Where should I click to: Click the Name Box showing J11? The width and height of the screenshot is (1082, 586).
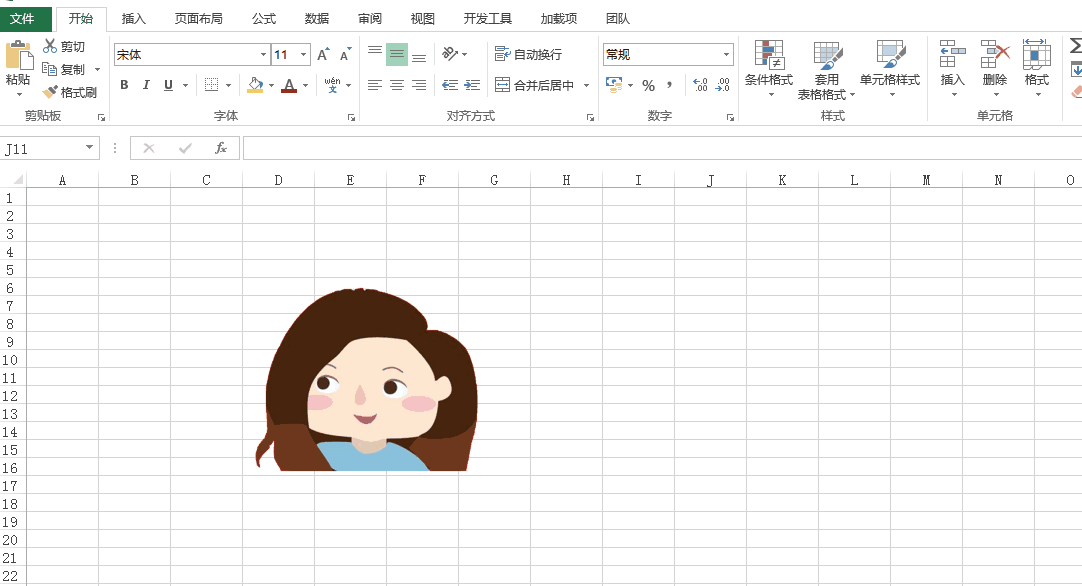coord(41,148)
